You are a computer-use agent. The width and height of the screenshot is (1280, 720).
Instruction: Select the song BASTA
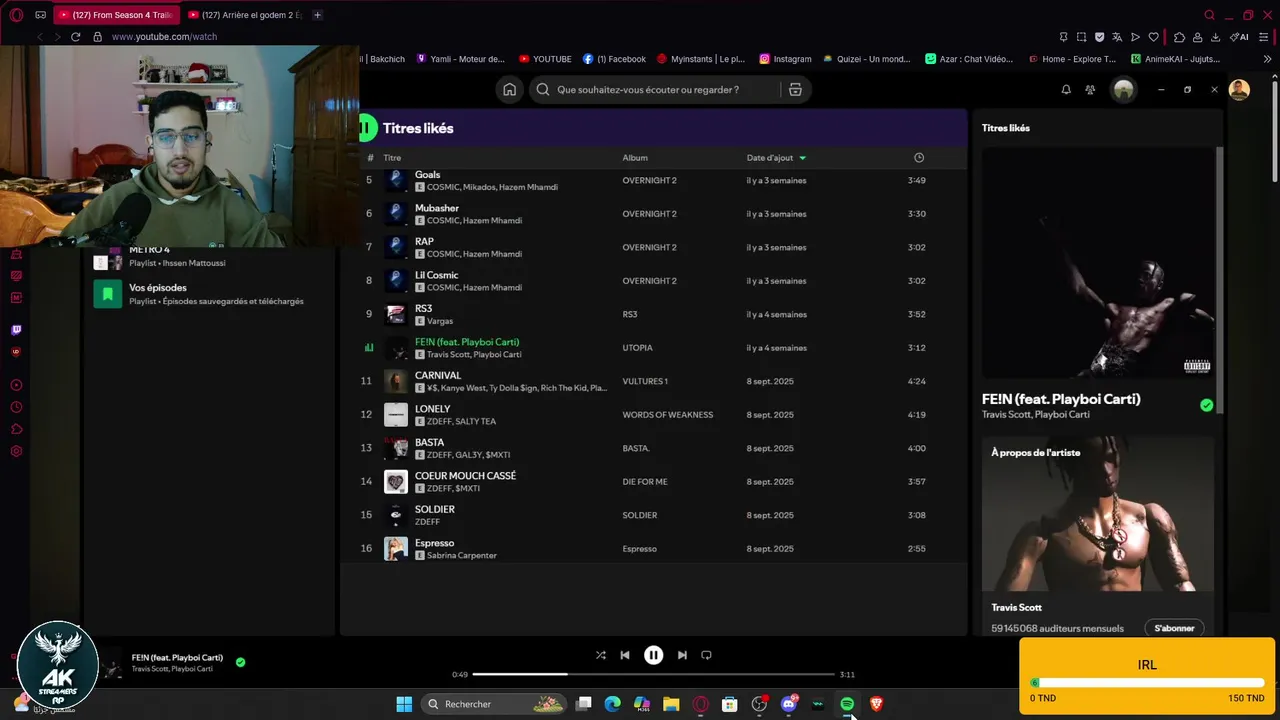(429, 442)
